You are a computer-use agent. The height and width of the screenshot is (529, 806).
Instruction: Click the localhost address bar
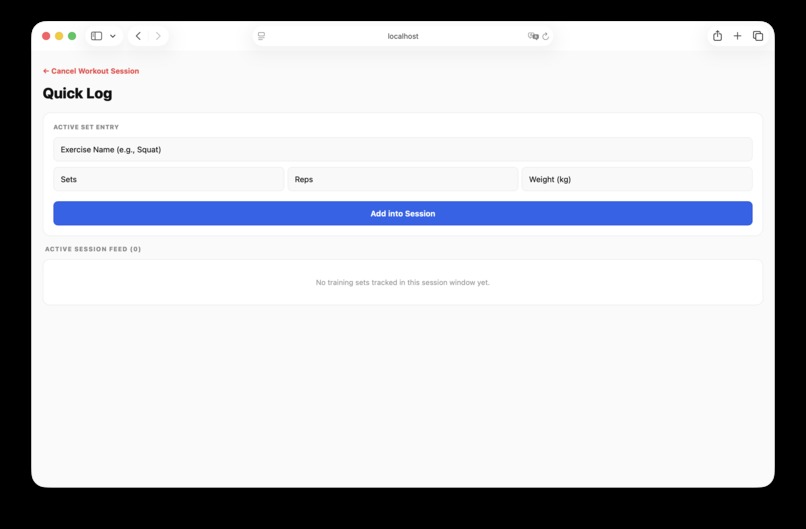click(402, 36)
